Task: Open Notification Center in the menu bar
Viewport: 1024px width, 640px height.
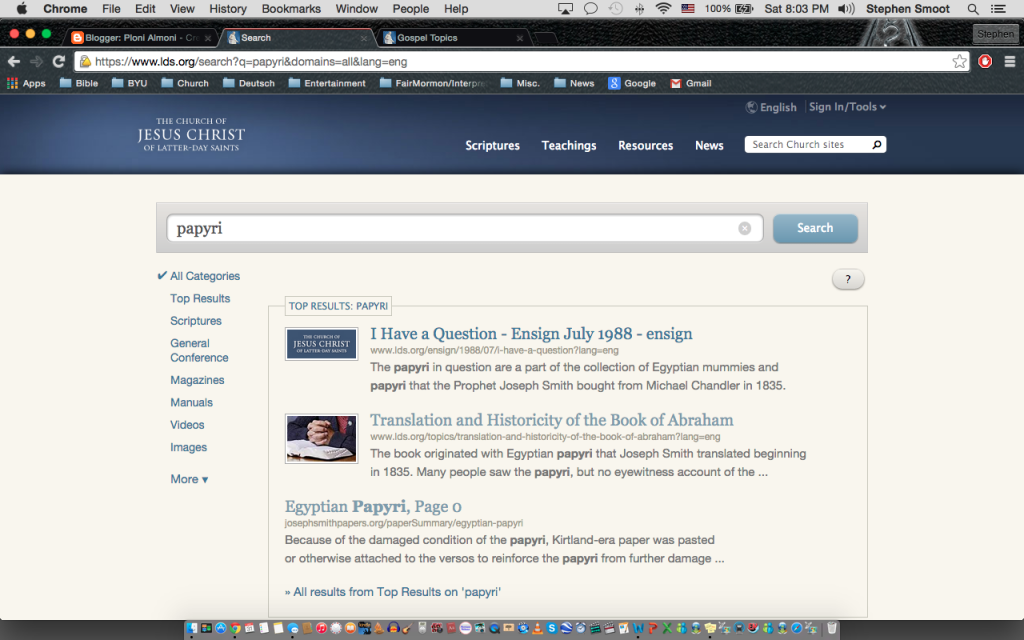Action: 998,9
